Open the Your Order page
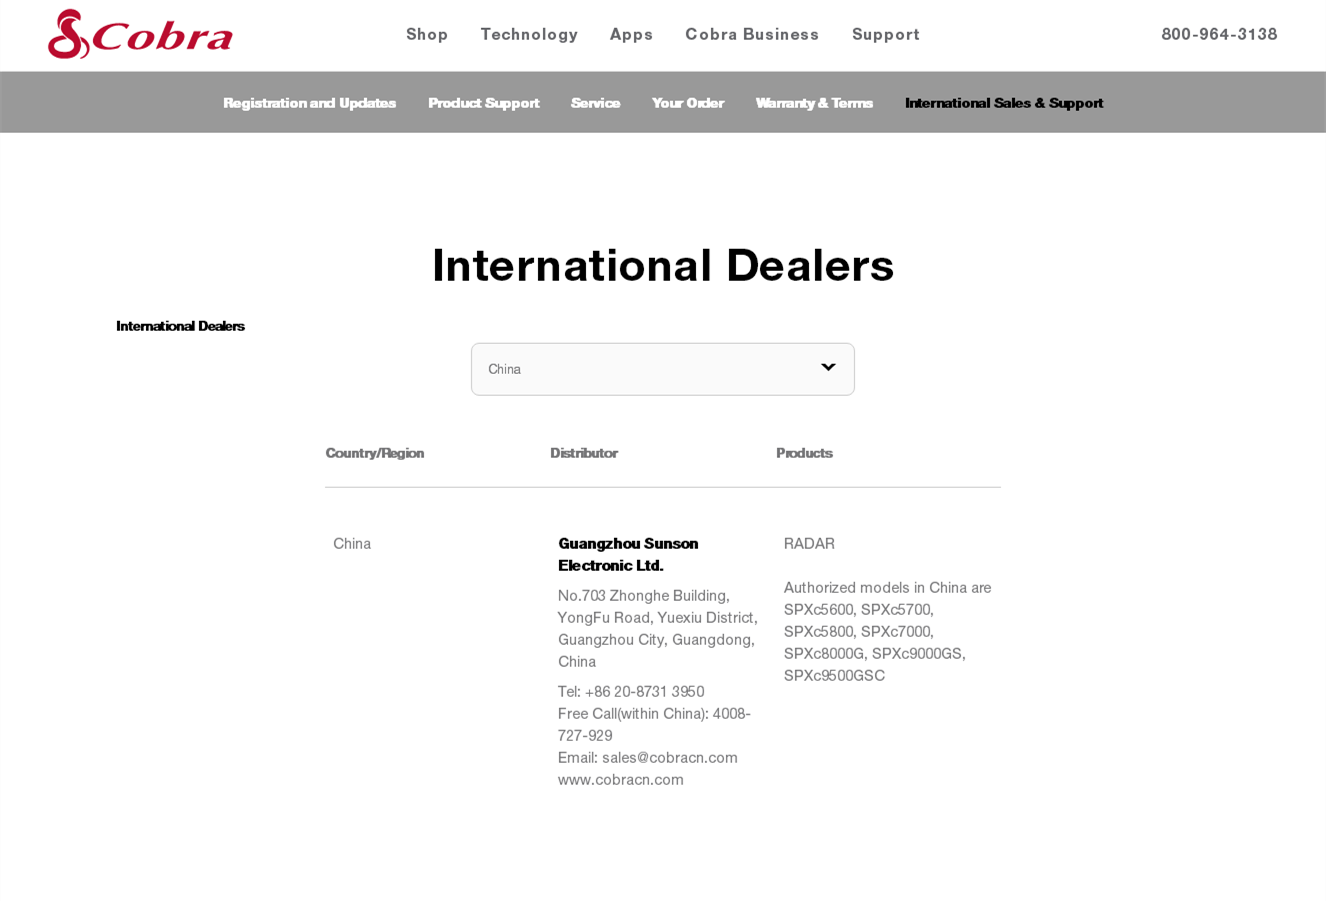 [x=688, y=103]
